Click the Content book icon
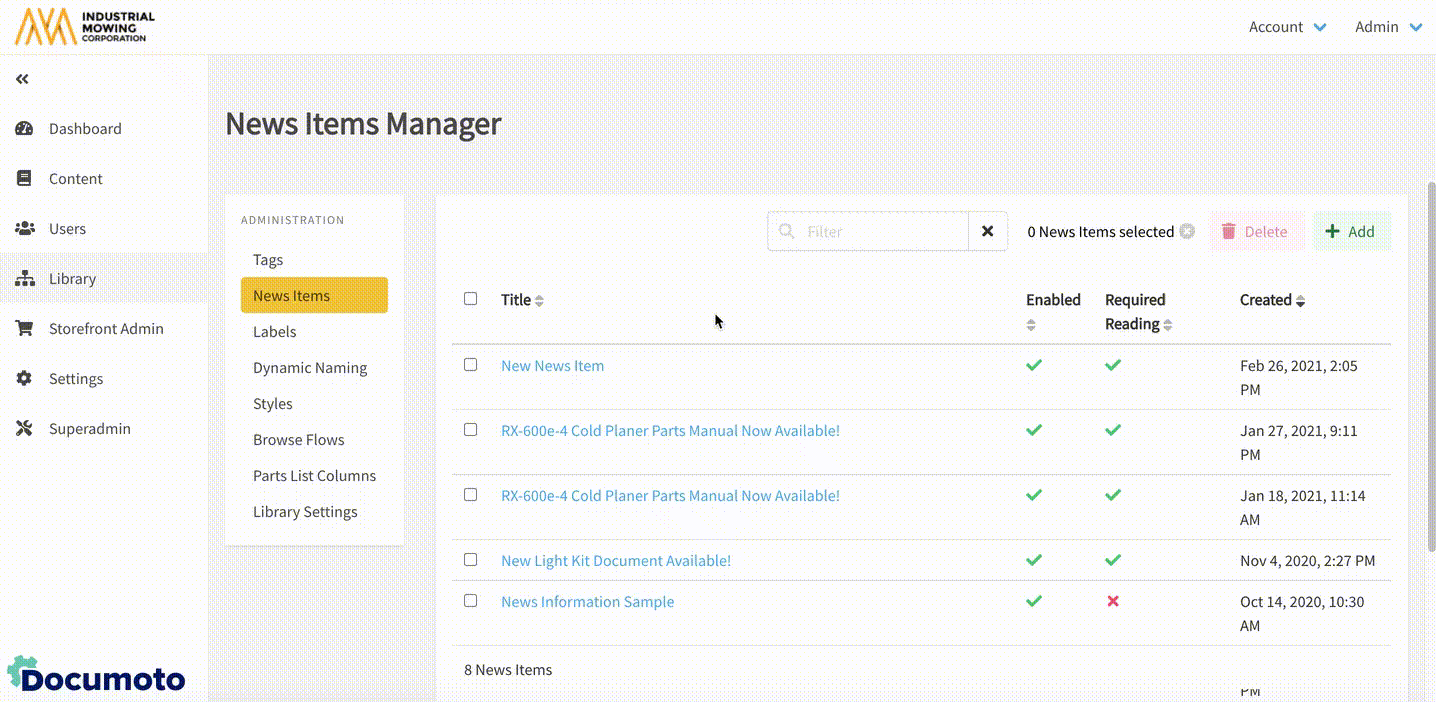 click(x=25, y=179)
